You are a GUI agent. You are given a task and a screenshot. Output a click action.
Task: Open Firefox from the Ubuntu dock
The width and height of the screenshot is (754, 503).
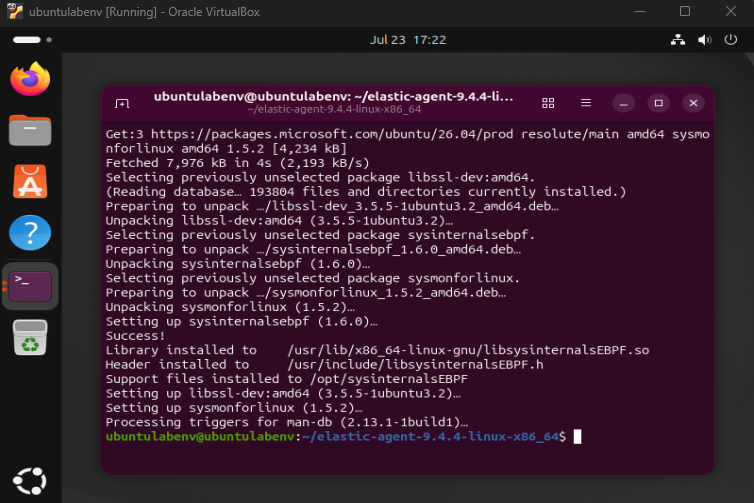pos(30,79)
